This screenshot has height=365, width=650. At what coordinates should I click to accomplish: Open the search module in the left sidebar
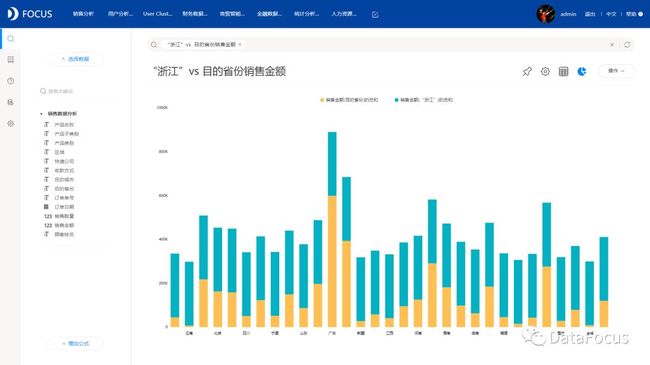[11, 39]
